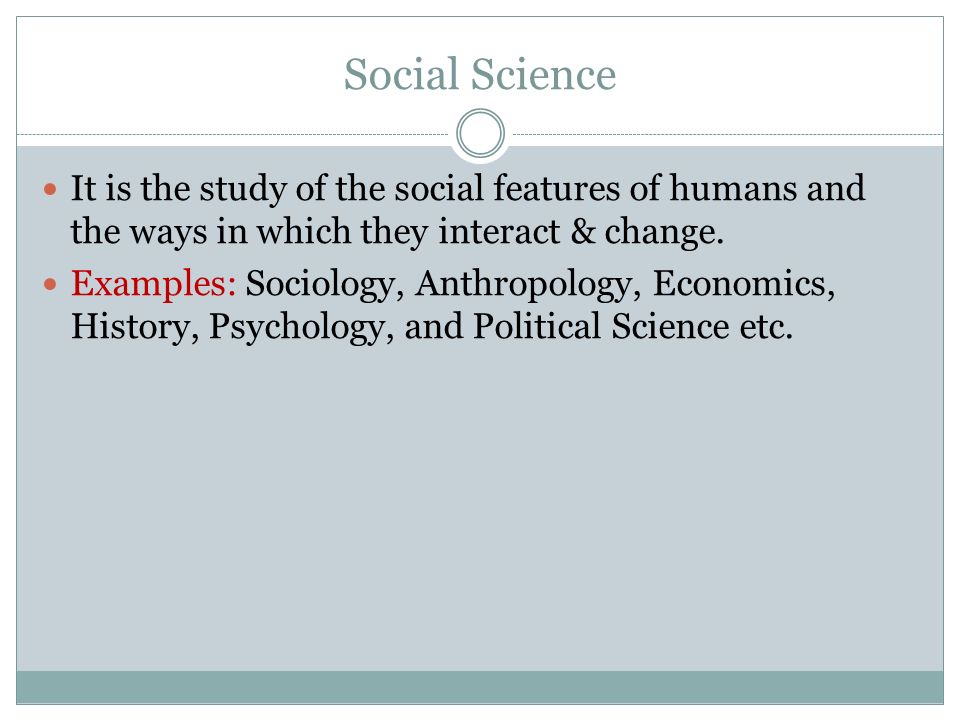This screenshot has width=960, height=720.
Task: Select the red 'Examples:' label
Action: tap(154, 284)
